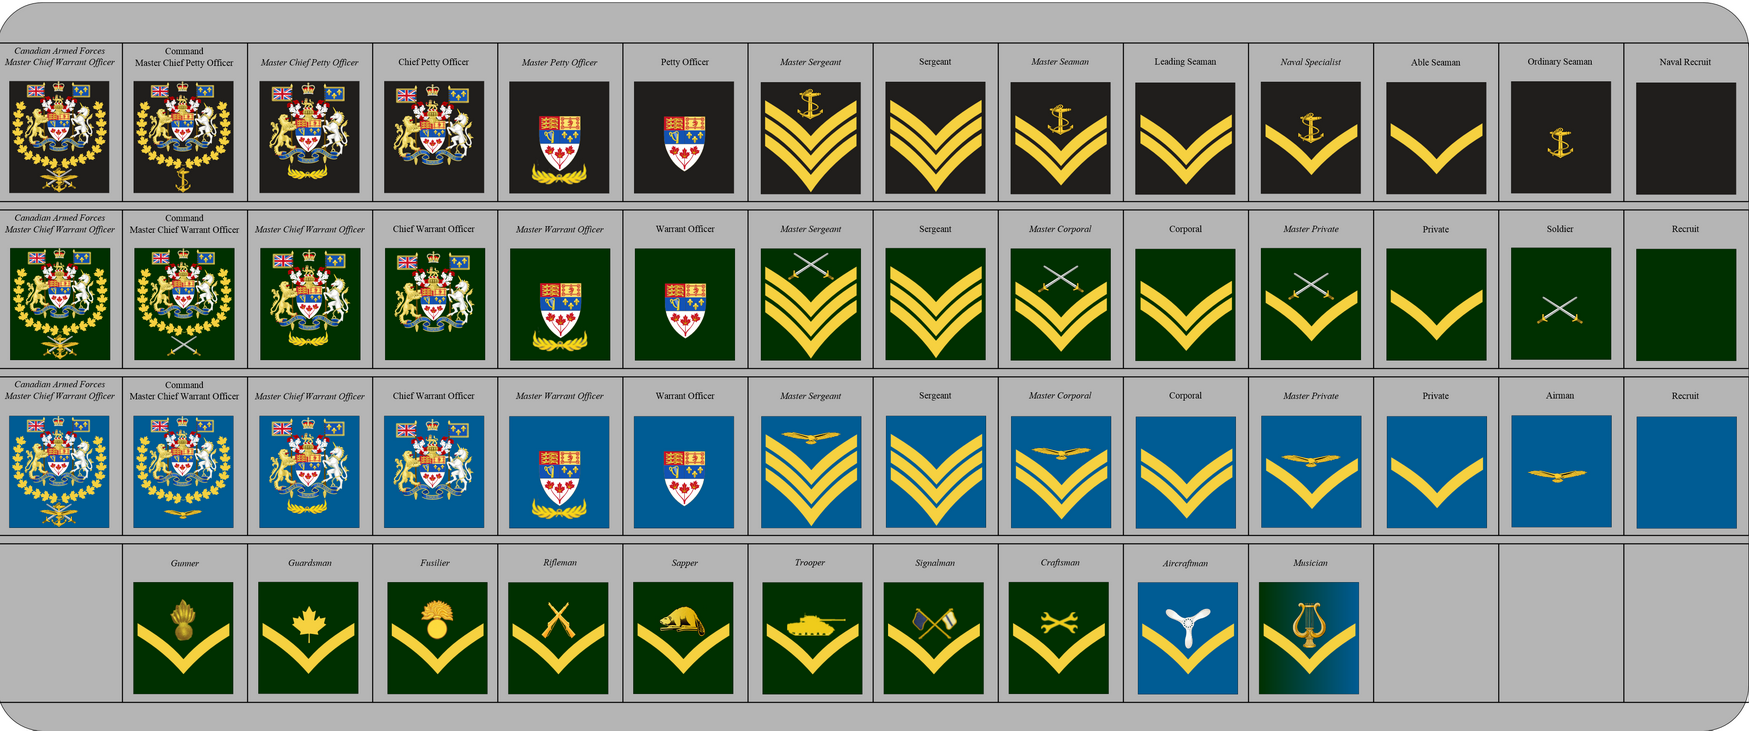Select the "Soldier" label
This screenshot has width=1749, height=731.
tap(1560, 229)
